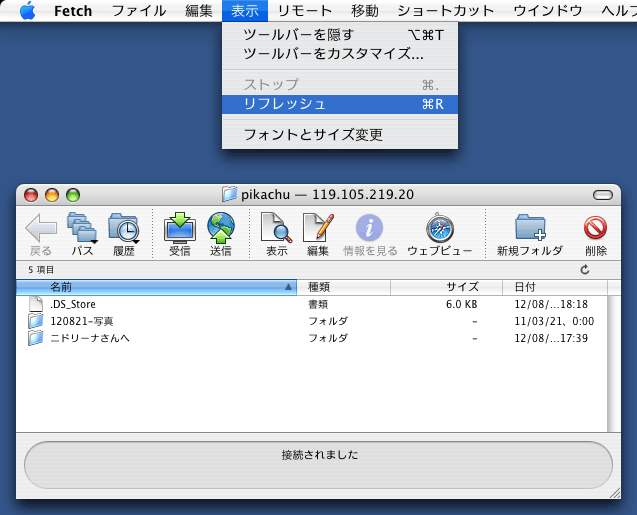637x515 pixels.
Task: Open the 編集 menu in menu bar
Action: coord(199,11)
